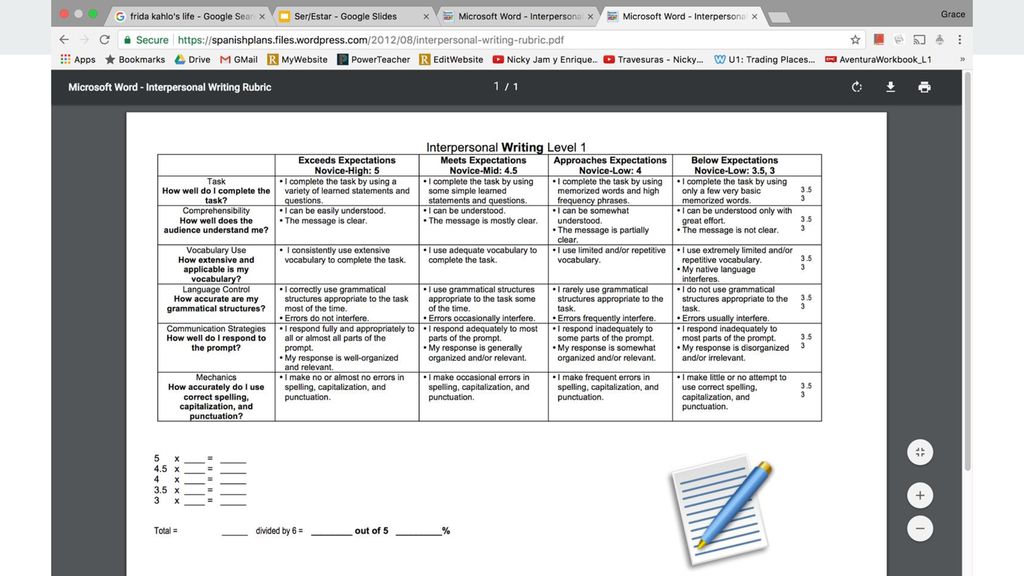Click the Cast extension icon
Image resolution: width=1024 pixels, height=576 pixels.
pyautogui.click(x=919, y=40)
